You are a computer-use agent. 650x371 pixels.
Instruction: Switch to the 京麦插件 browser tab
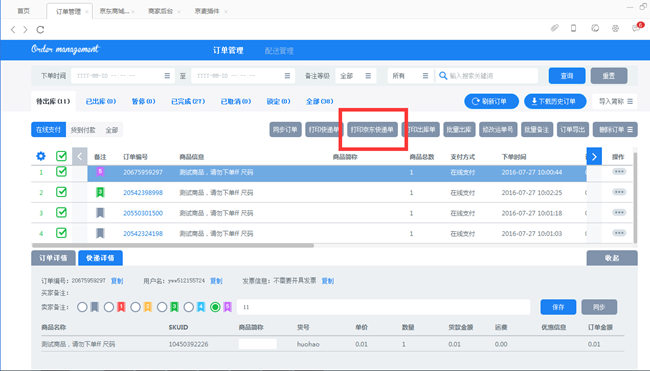point(206,11)
